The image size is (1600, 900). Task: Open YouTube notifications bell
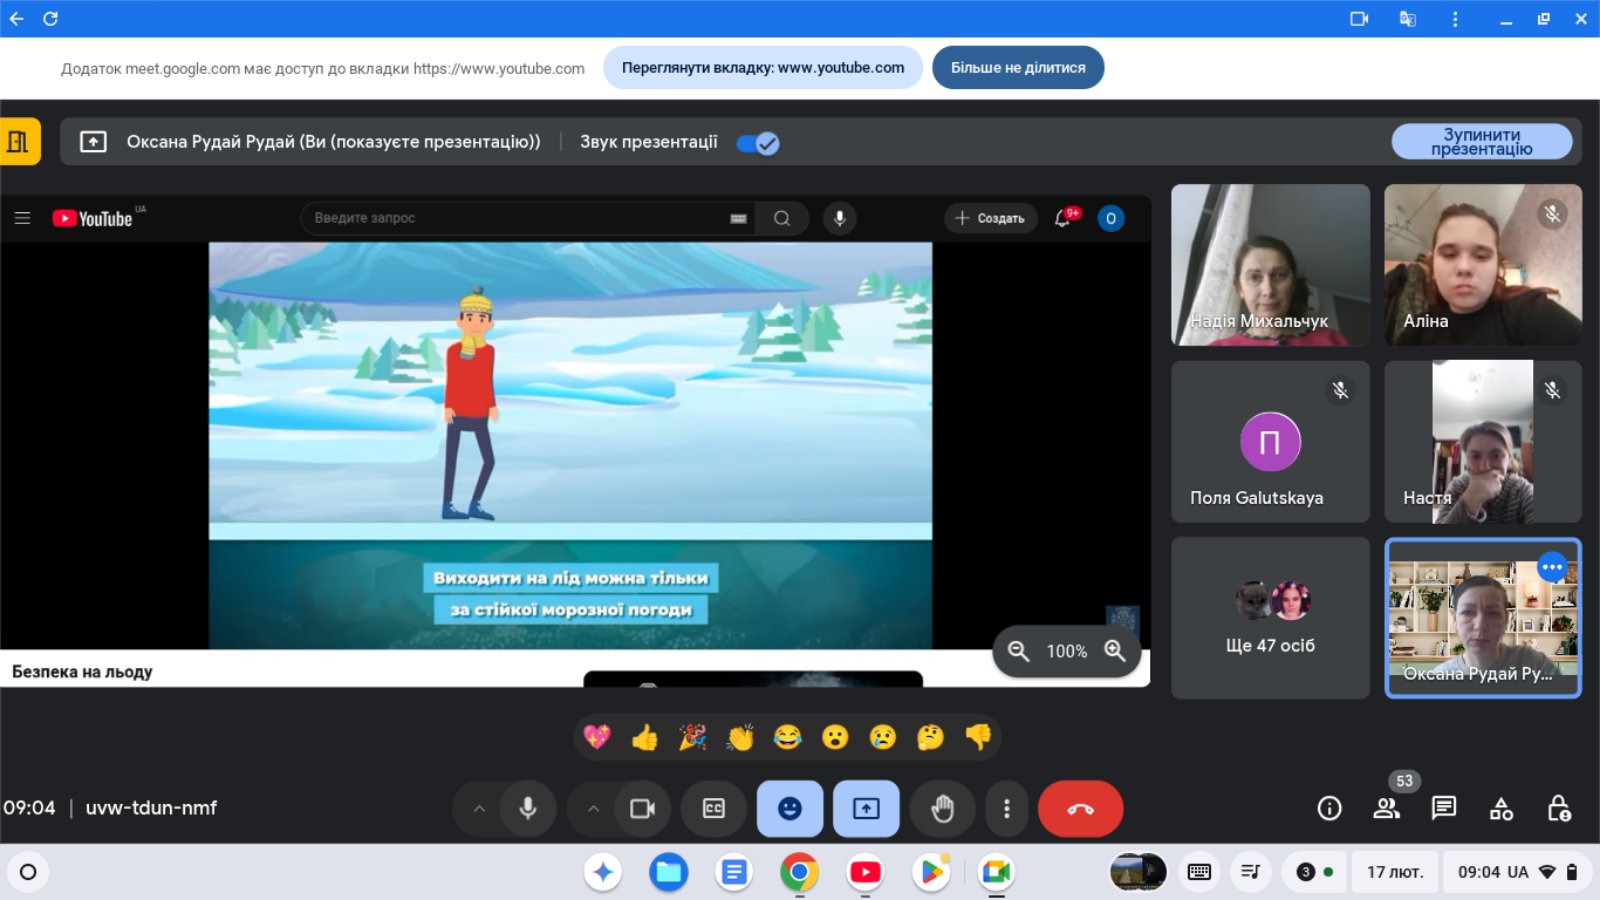coord(1063,218)
